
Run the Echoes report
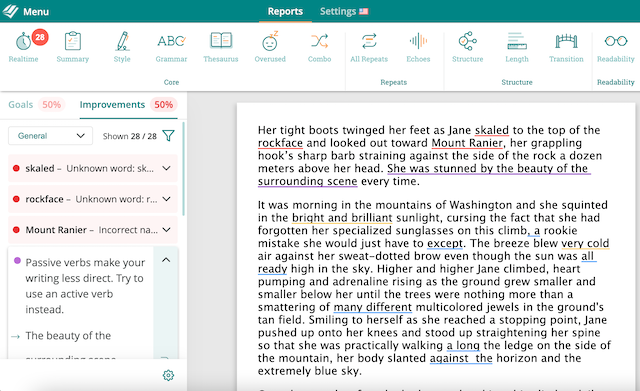[418, 41]
